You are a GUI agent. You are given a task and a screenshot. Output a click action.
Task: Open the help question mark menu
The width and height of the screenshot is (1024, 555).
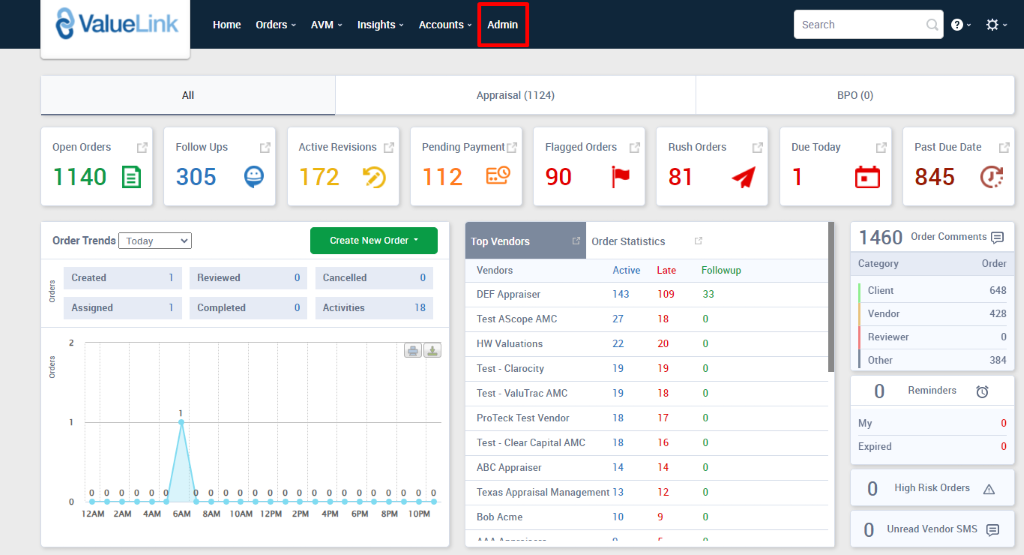tap(961, 25)
